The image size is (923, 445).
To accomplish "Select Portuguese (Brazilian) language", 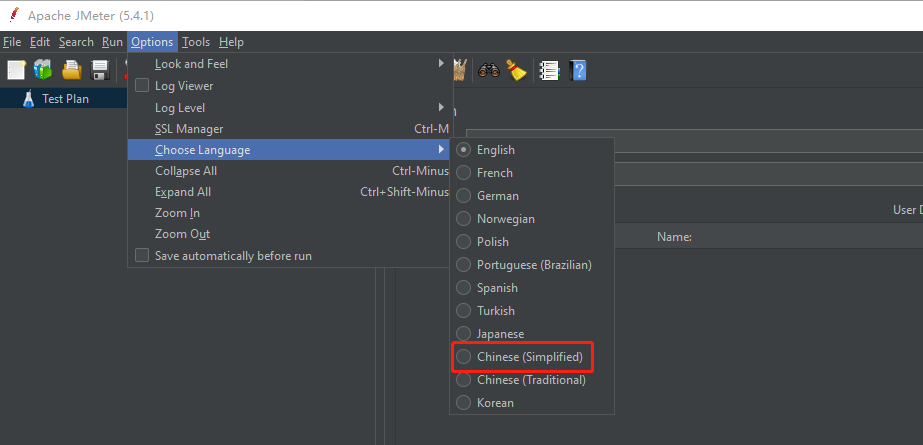I will (x=533, y=265).
